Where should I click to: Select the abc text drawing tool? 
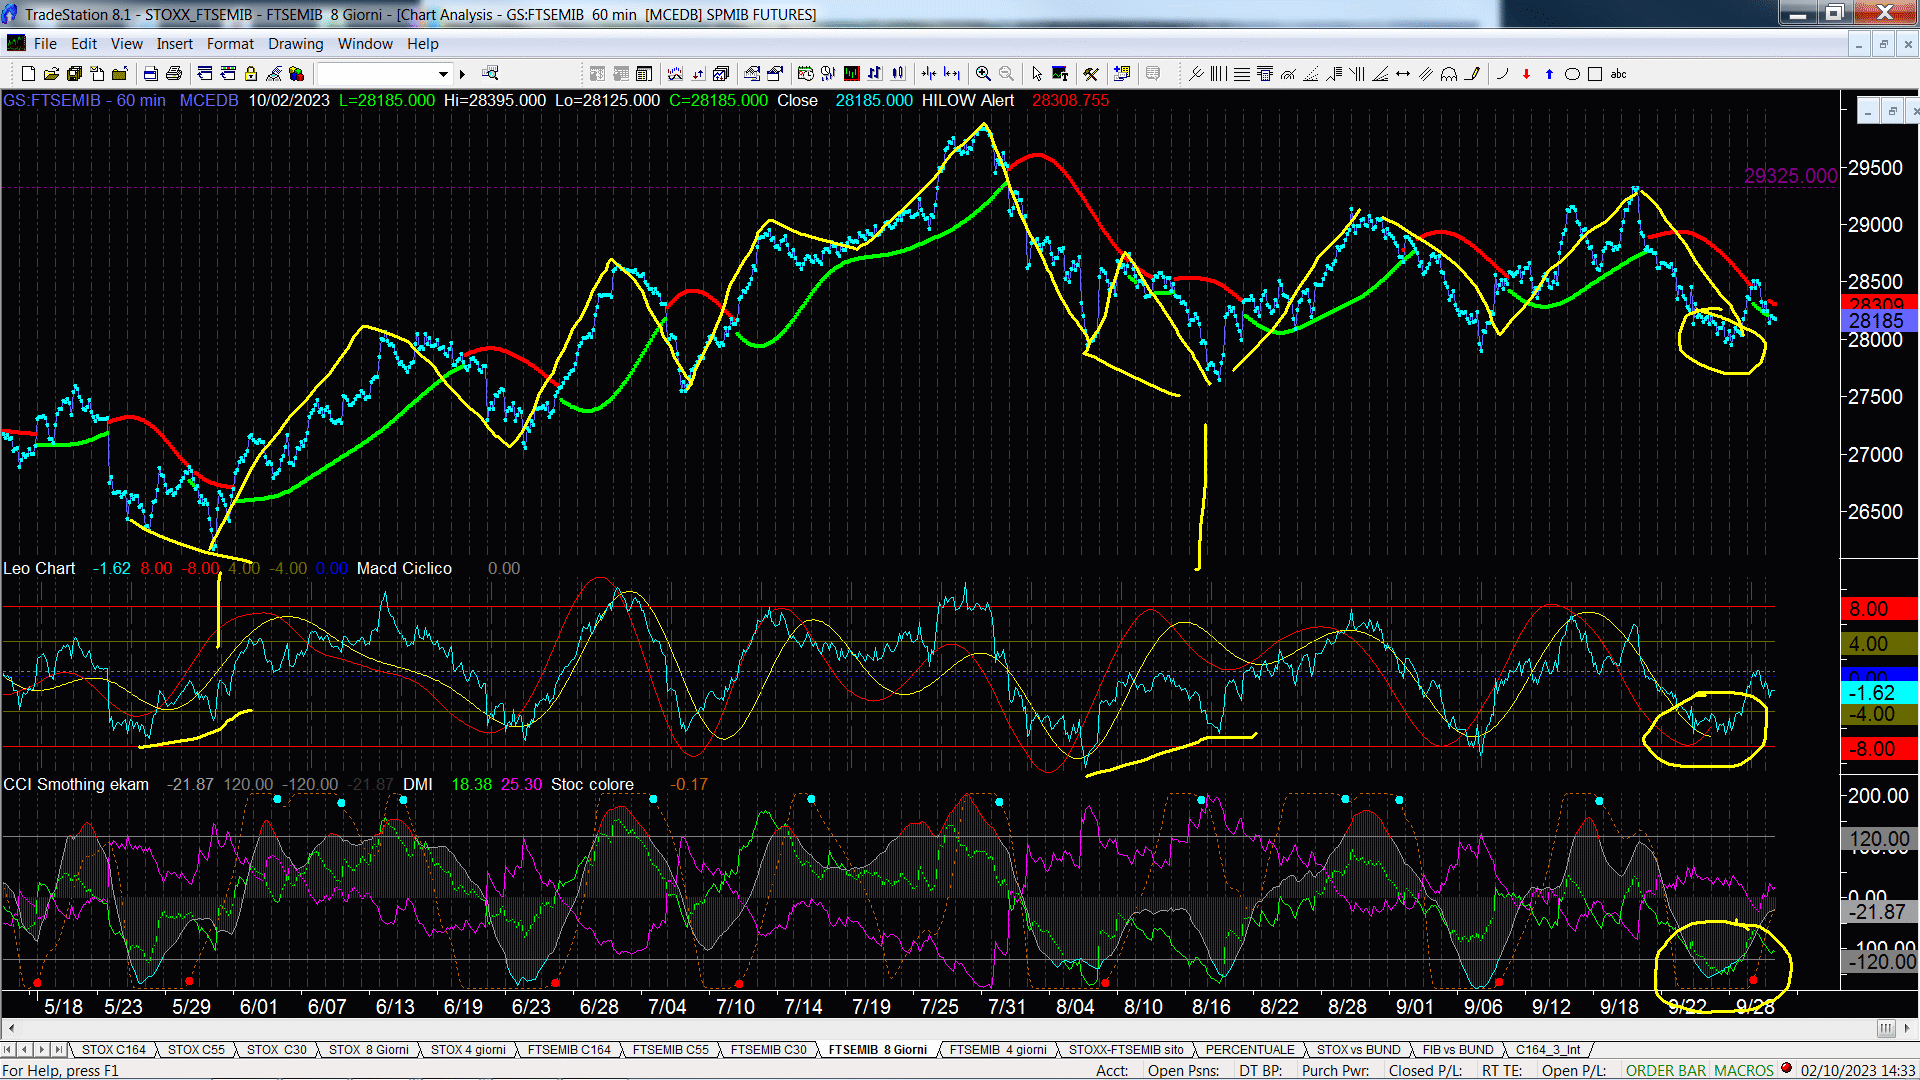point(1618,74)
